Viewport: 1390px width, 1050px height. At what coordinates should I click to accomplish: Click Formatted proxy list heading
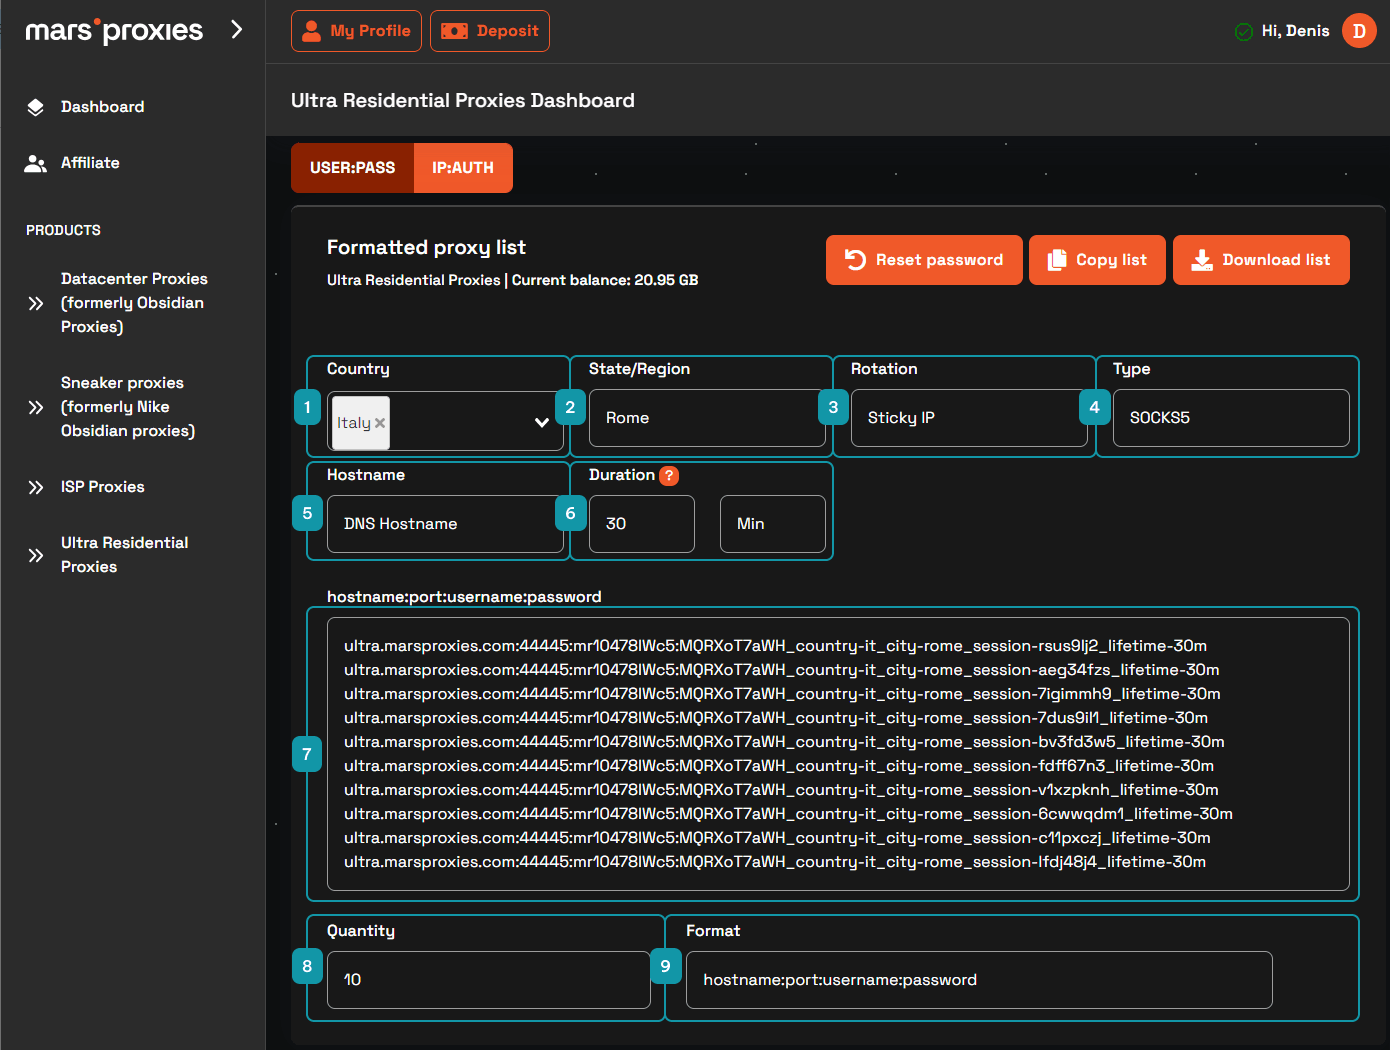(x=426, y=247)
